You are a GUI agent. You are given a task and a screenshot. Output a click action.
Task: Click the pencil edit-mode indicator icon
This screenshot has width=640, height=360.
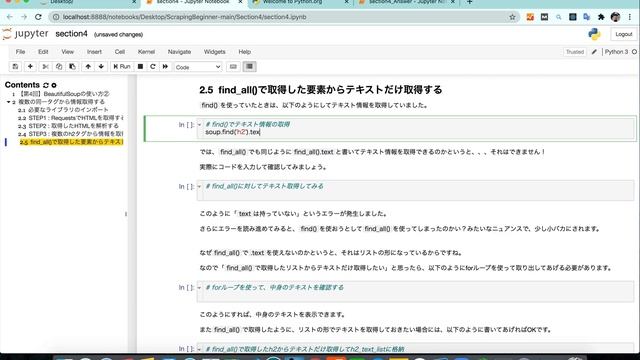[x=594, y=52]
